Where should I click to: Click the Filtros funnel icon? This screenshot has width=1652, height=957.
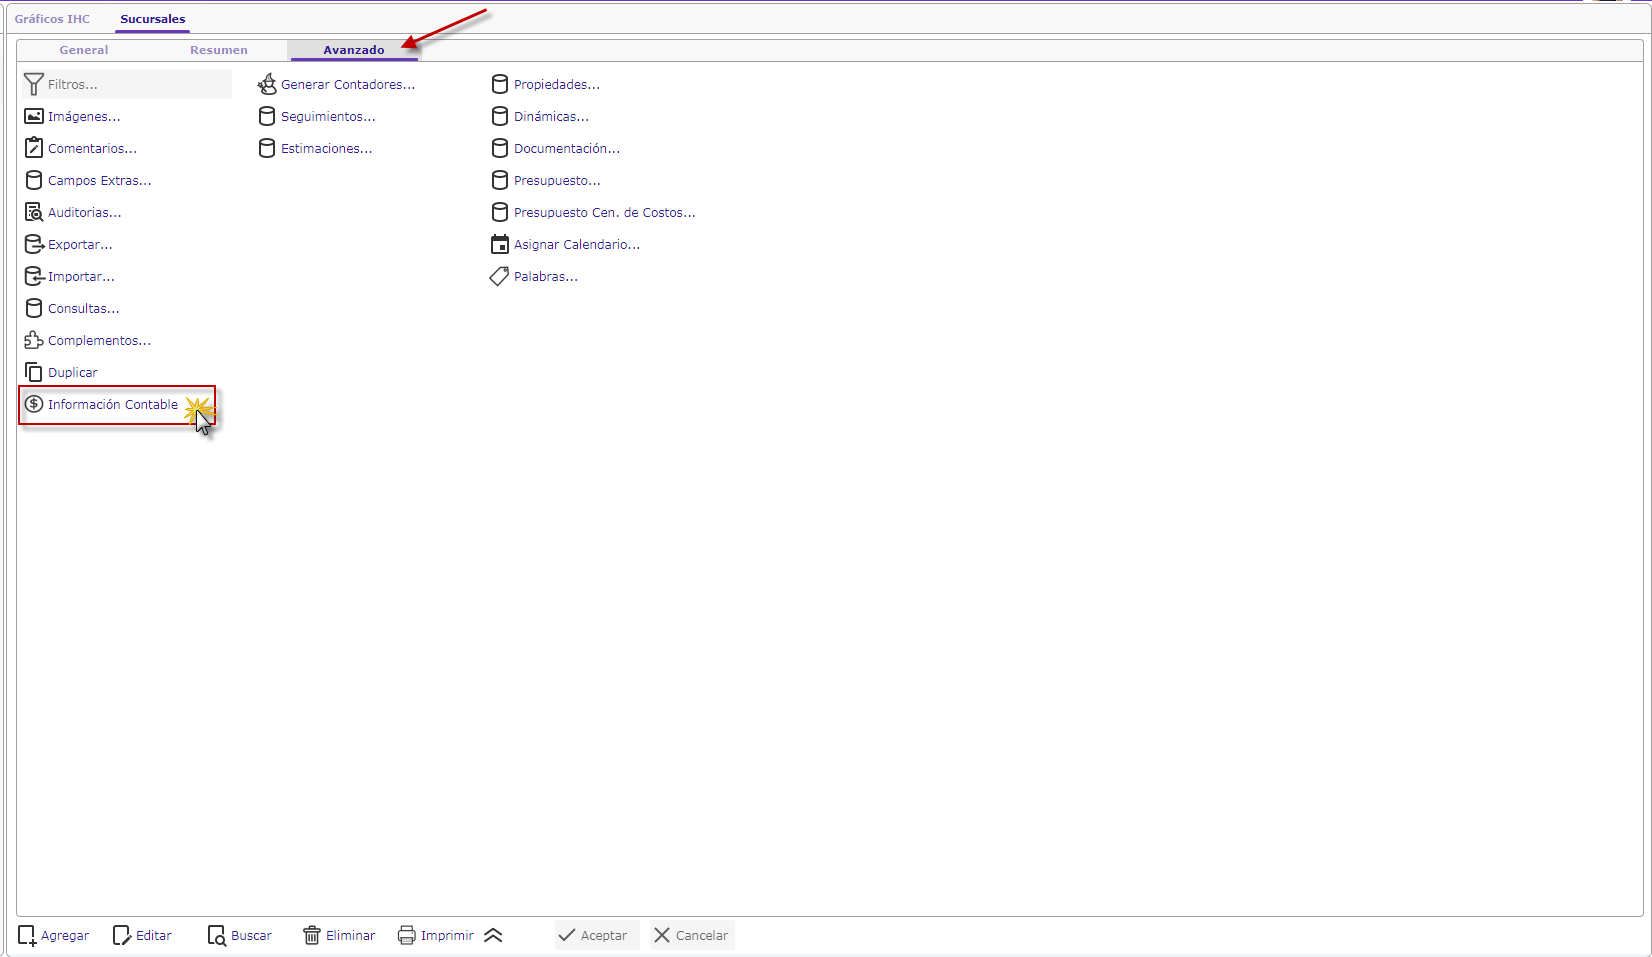pyautogui.click(x=34, y=84)
